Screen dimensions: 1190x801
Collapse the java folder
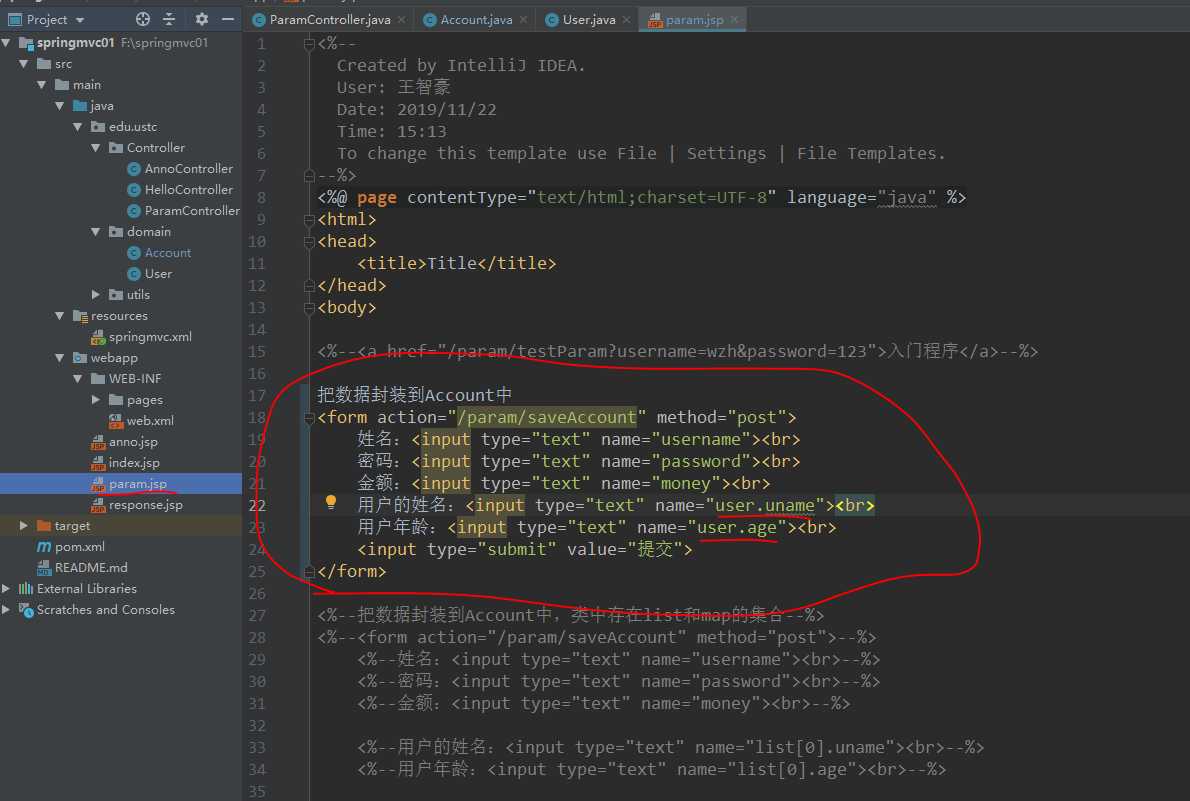(60, 106)
